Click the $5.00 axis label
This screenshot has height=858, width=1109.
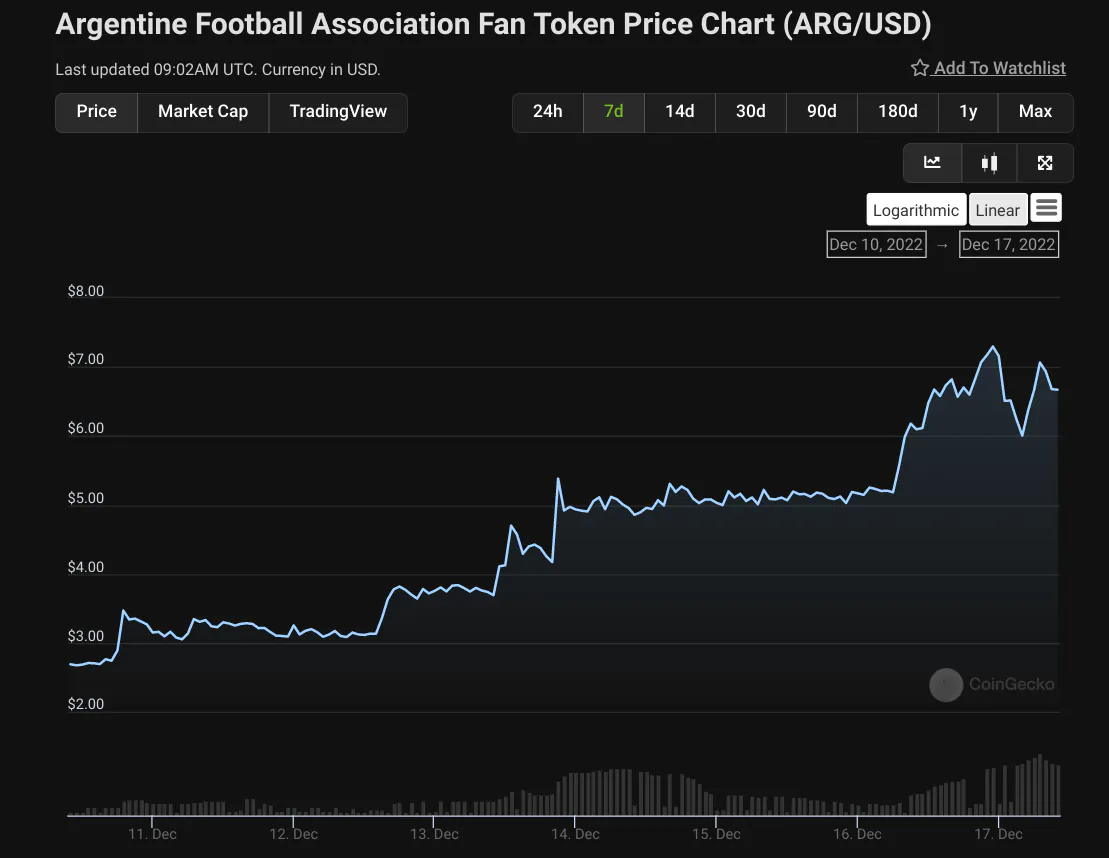(x=86, y=499)
